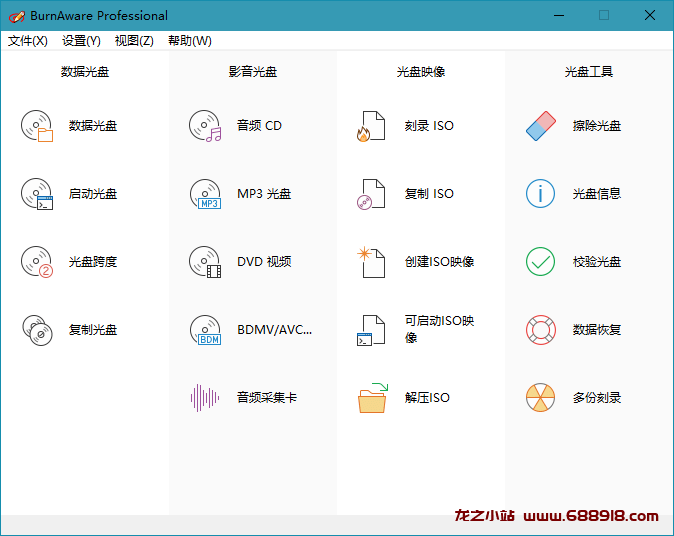Select the 多份刻录 label

597,398
